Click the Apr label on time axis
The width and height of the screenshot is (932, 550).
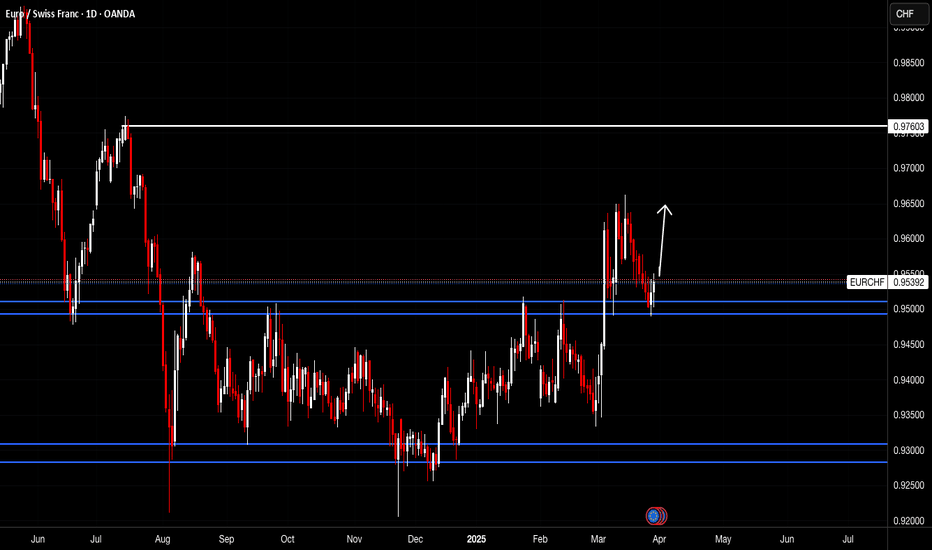tap(659, 539)
